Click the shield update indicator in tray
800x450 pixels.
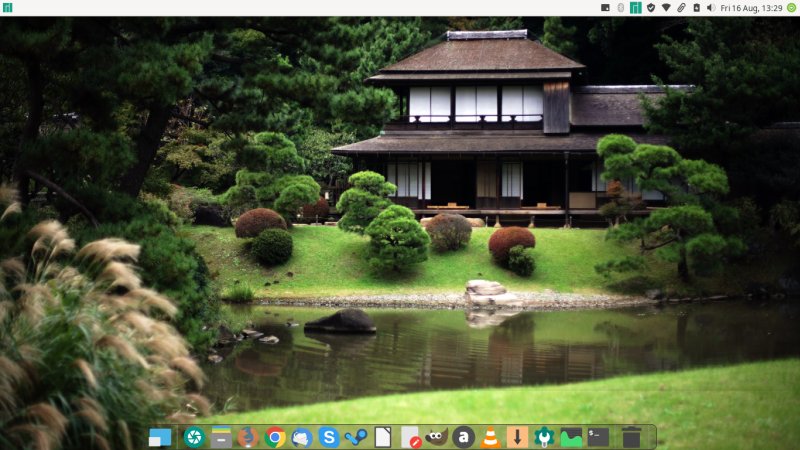click(x=651, y=7)
